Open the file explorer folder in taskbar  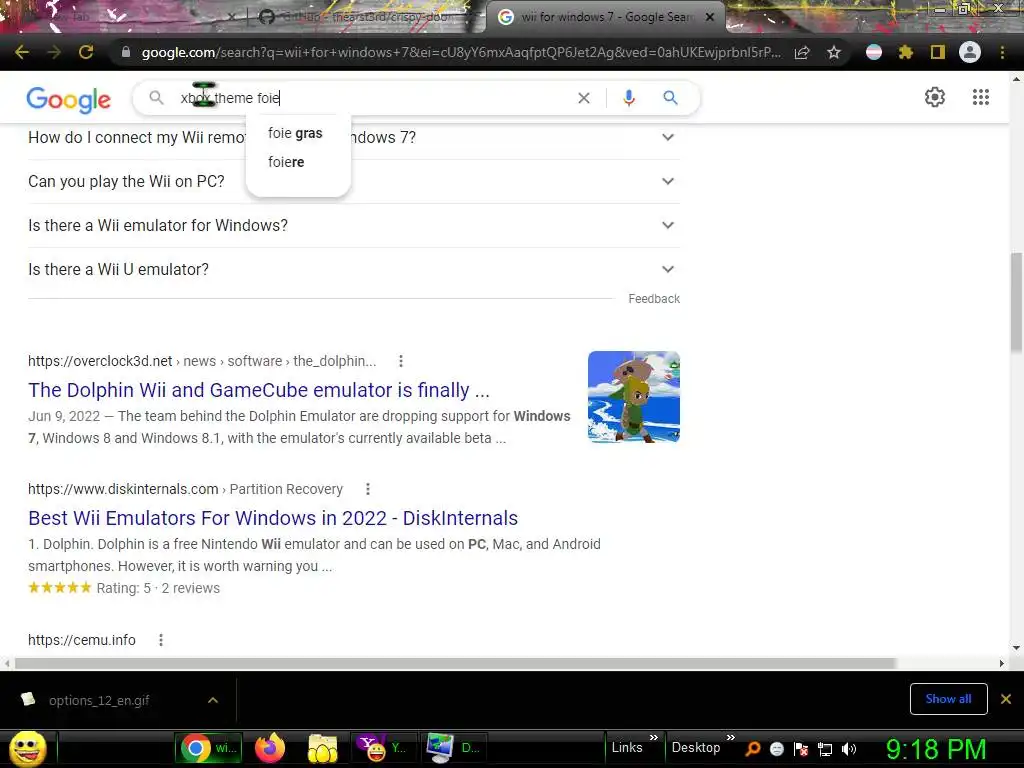coord(323,748)
